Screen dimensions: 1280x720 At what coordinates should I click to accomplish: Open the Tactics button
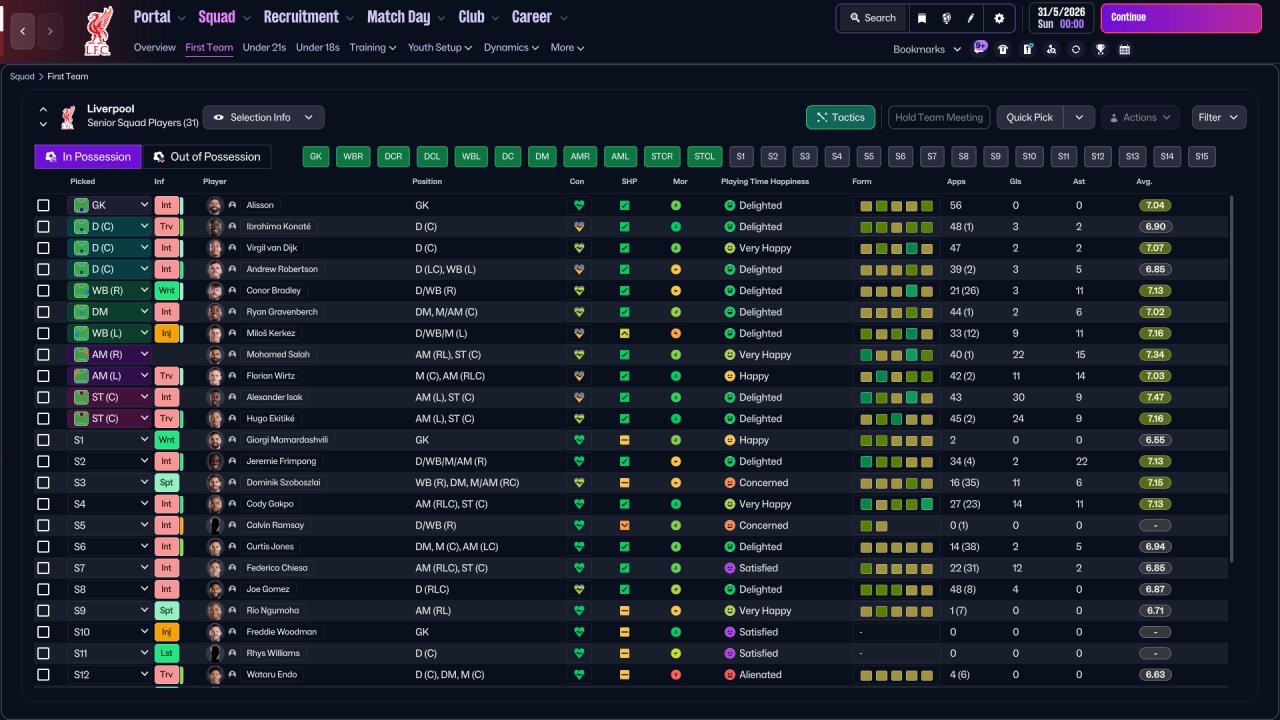pyautogui.click(x=840, y=118)
